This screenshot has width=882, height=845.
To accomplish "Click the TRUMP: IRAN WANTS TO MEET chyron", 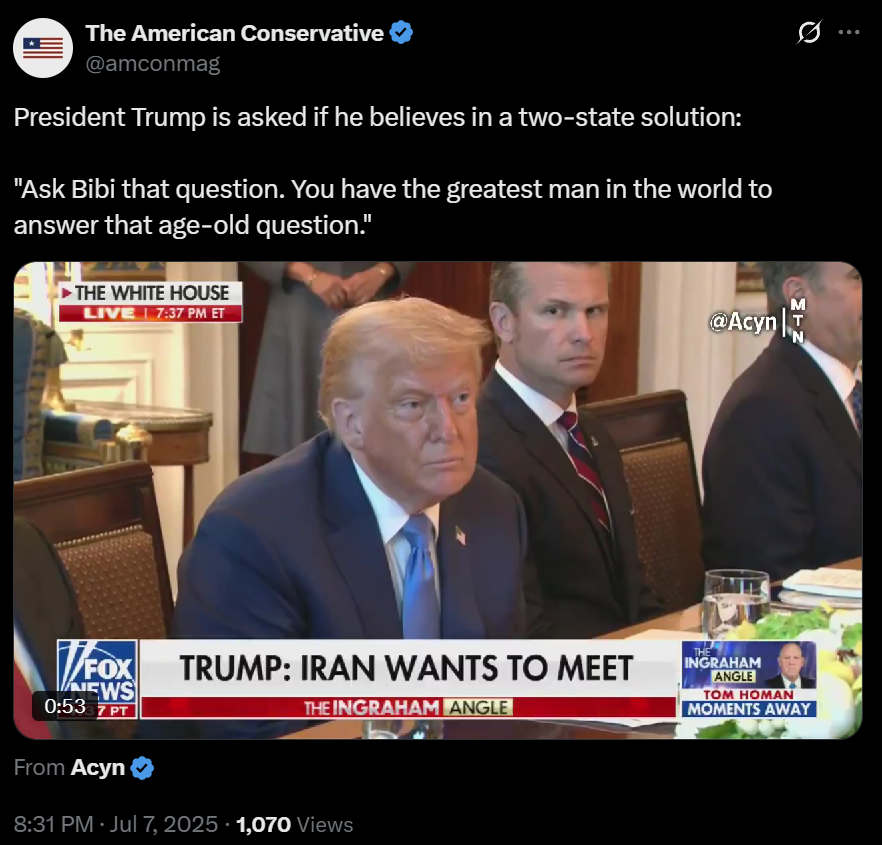I will (x=407, y=668).
